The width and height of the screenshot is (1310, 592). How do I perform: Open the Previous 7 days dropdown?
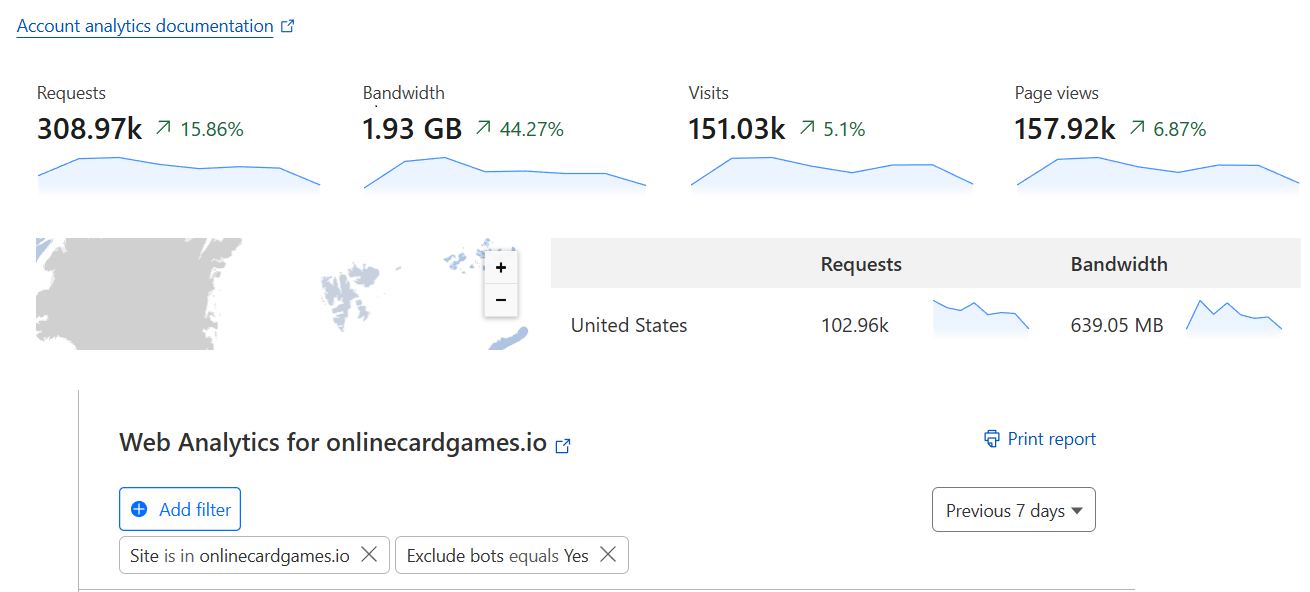[x=1013, y=509]
